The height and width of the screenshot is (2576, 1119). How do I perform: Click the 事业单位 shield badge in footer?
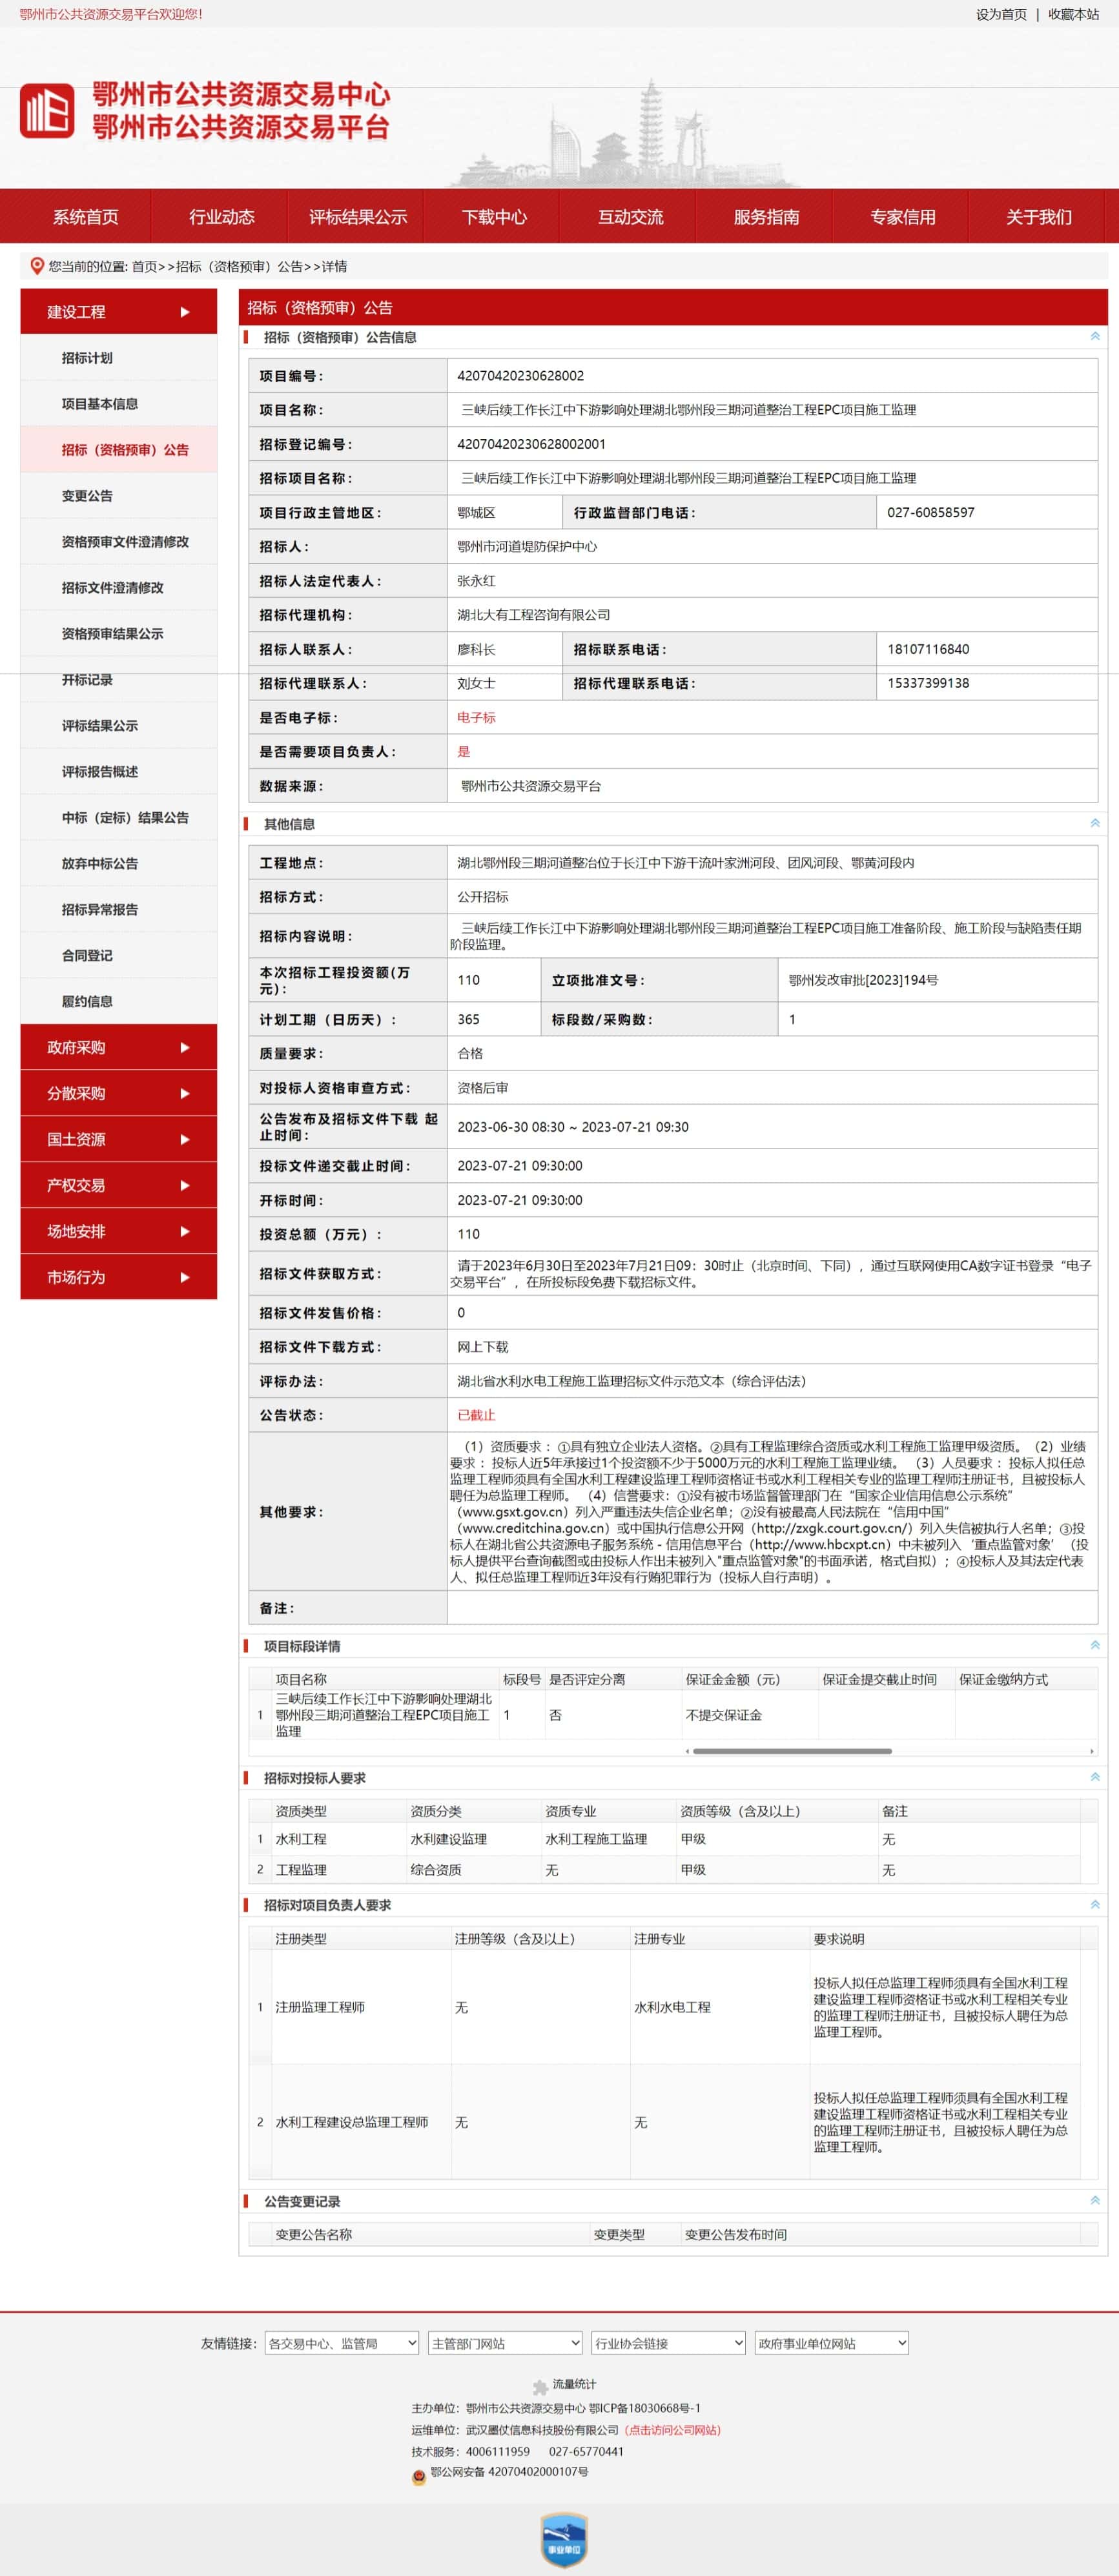pyautogui.click(x=563, y=2540)
